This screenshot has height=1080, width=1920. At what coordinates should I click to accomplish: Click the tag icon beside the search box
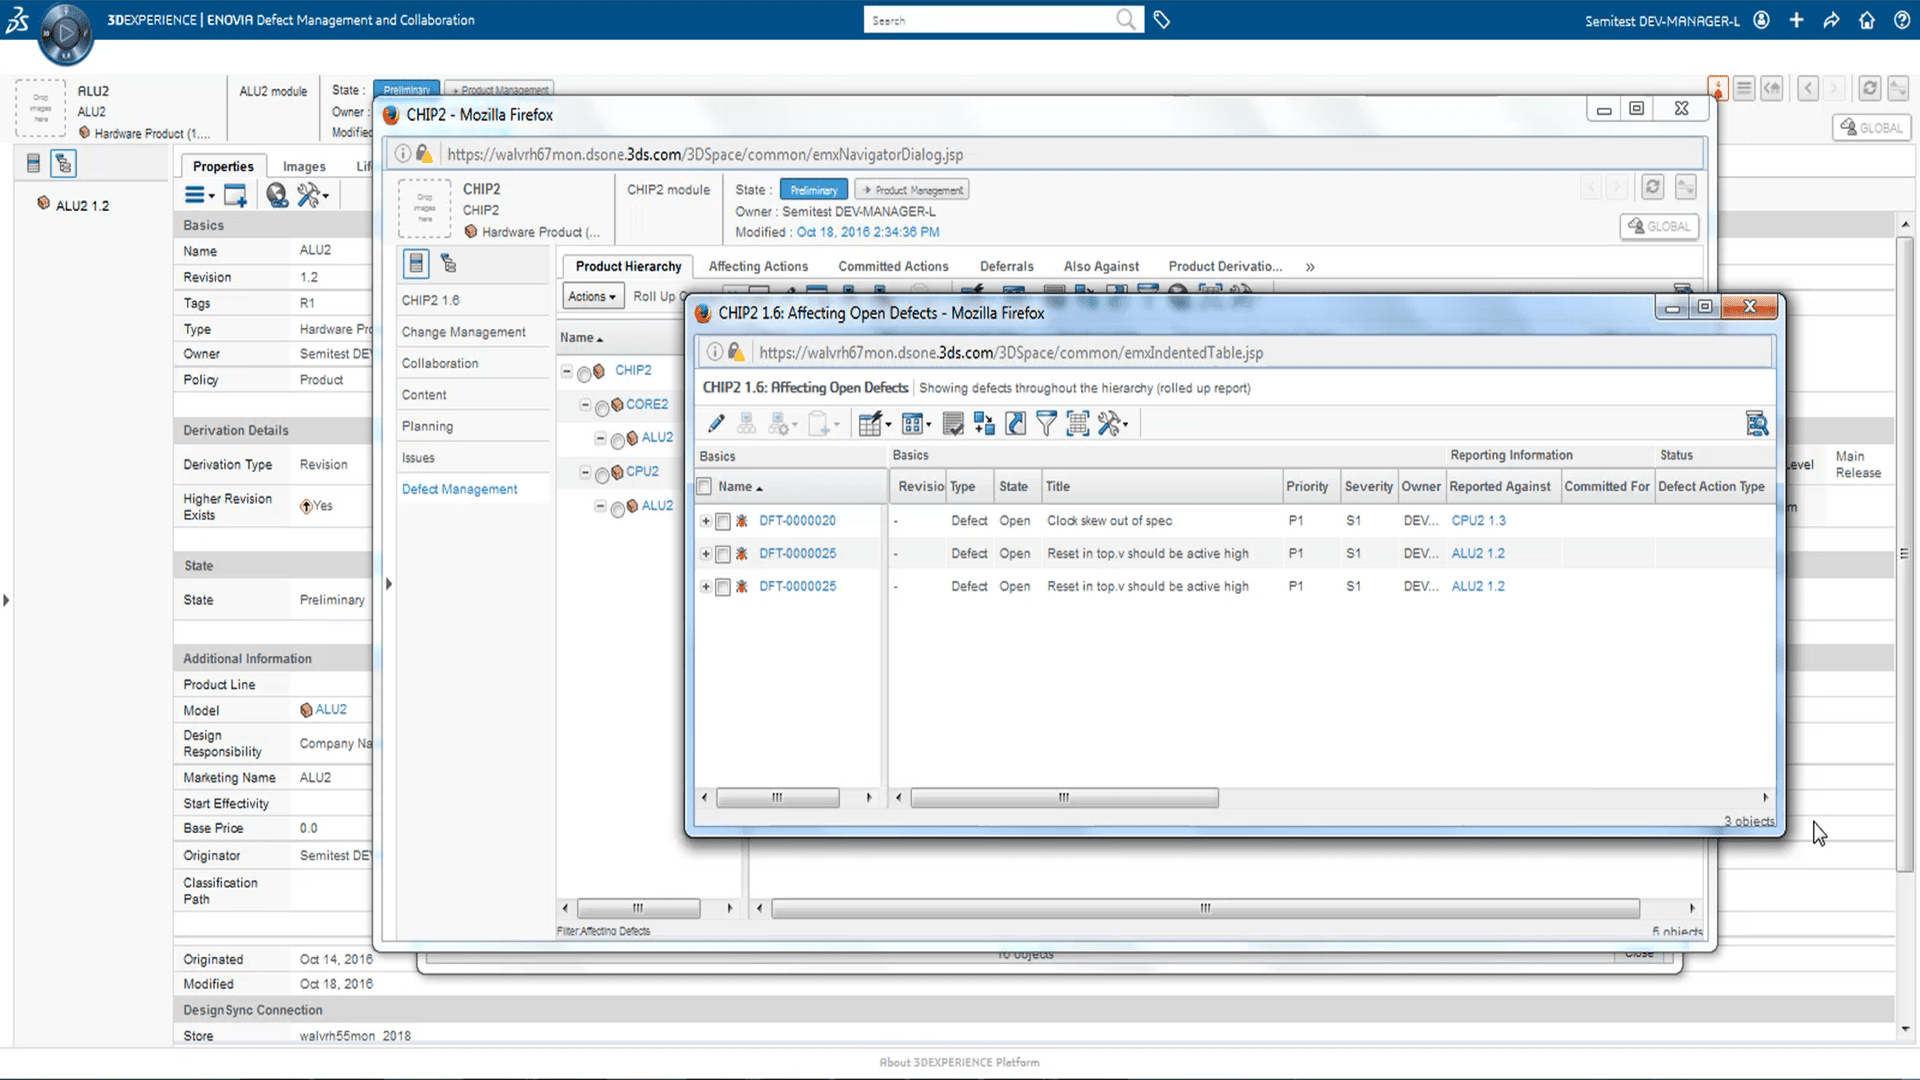(x=1162, y=20)
